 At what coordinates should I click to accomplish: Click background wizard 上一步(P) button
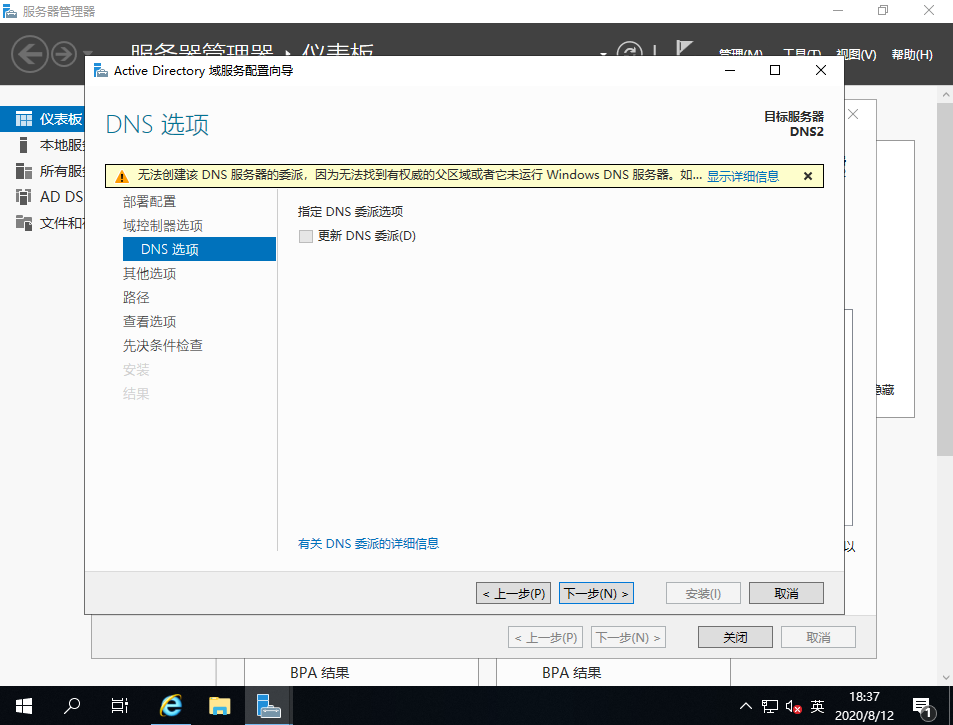tap(546, 637)
